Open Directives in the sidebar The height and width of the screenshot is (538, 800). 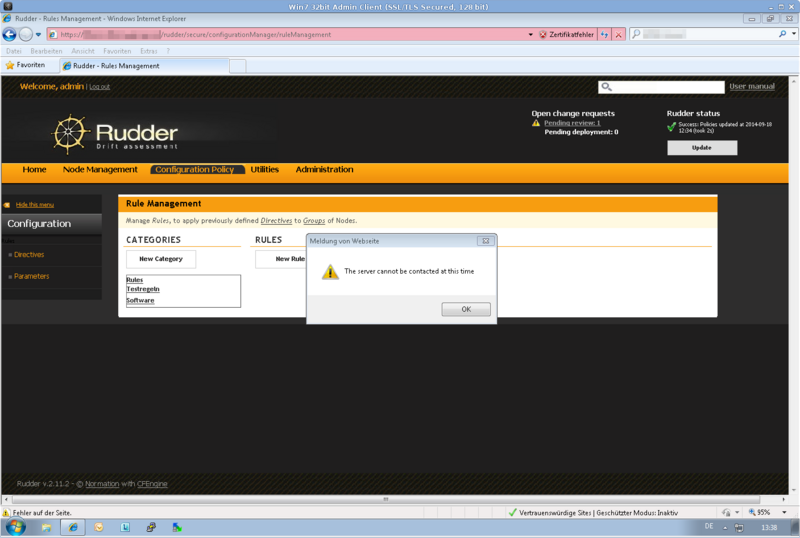[x=29, y=255]
